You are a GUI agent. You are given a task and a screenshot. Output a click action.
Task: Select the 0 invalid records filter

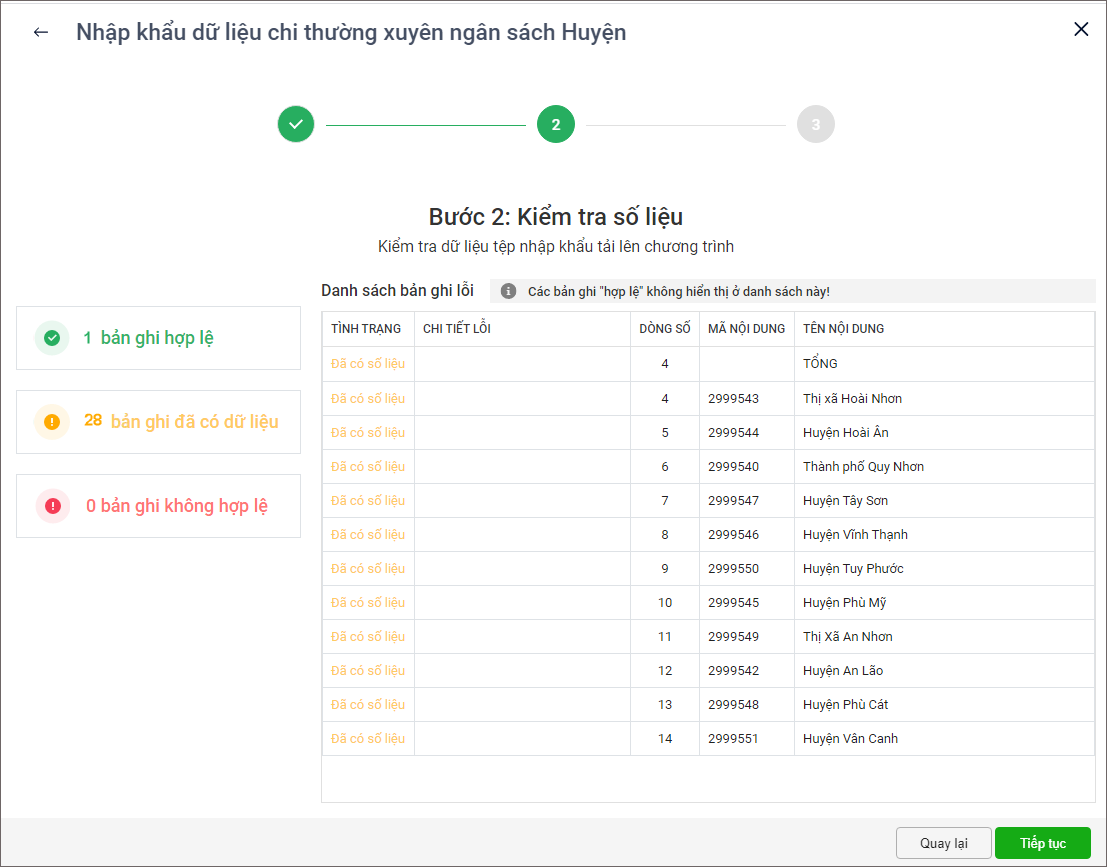tap(176, 506)
